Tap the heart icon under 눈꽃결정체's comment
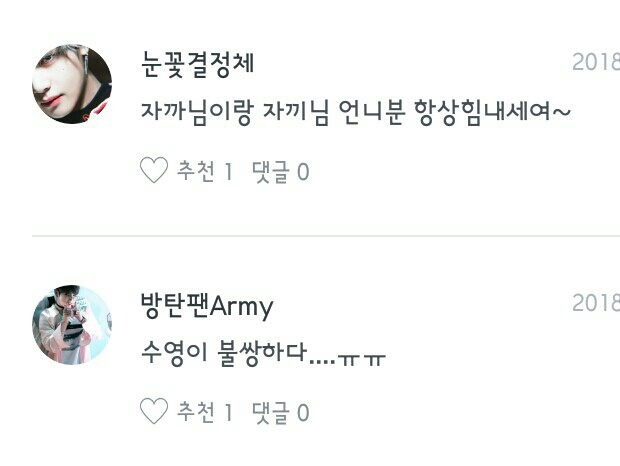This screenshot has width=620, height=466. point(154,170)
